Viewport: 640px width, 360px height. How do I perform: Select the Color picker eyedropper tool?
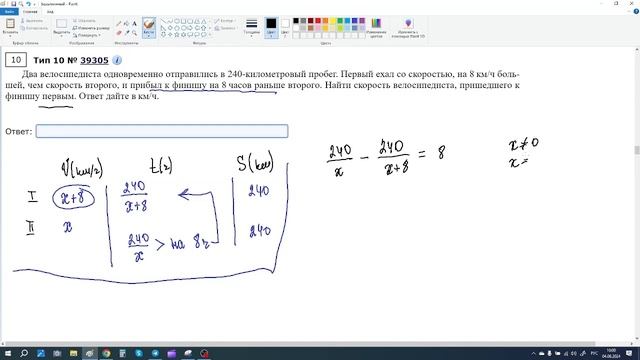click(127, 32)
